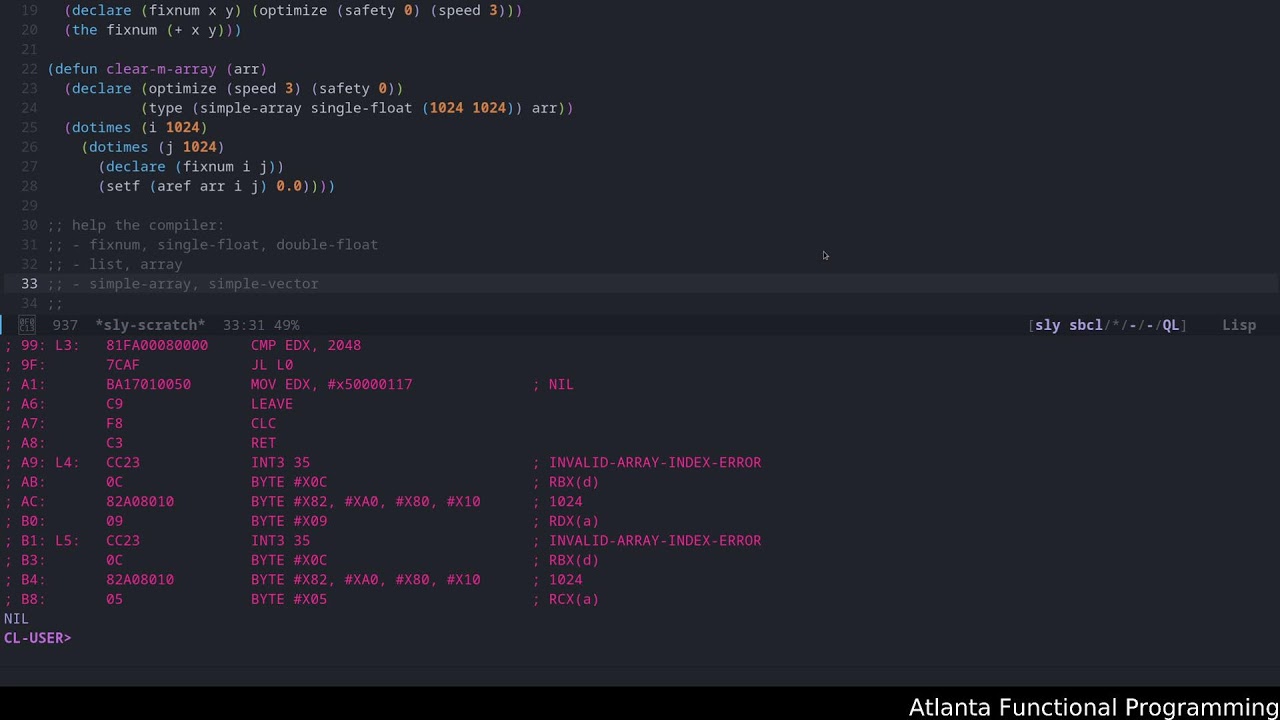Click the CLC instruction
Viewport: 1280px width, 720px height.
click(264, 423)
